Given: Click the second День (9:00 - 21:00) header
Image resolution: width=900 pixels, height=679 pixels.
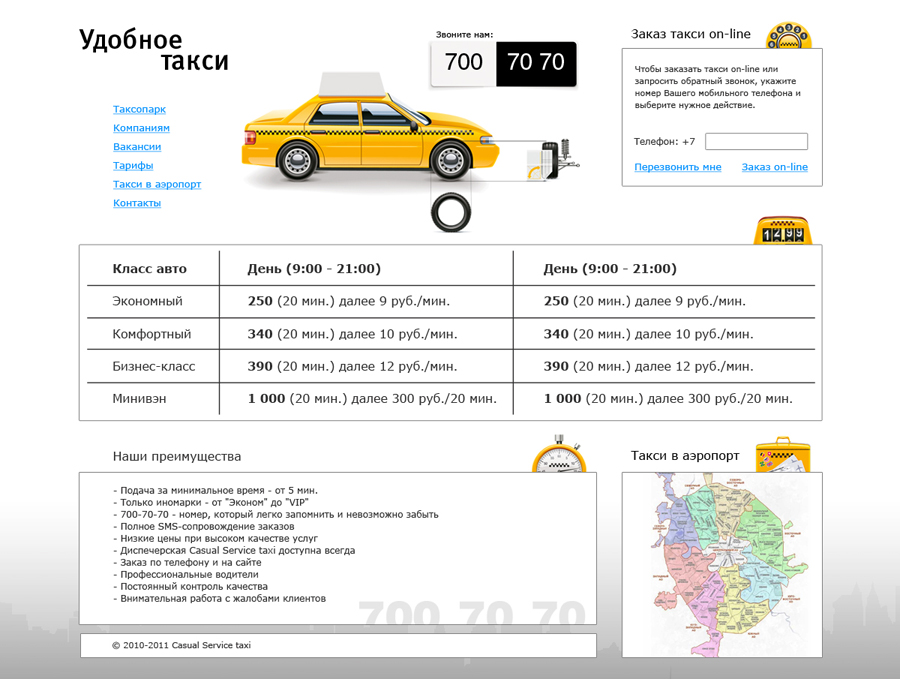Looking at the screenshot, I should click(x=610, y=269).
